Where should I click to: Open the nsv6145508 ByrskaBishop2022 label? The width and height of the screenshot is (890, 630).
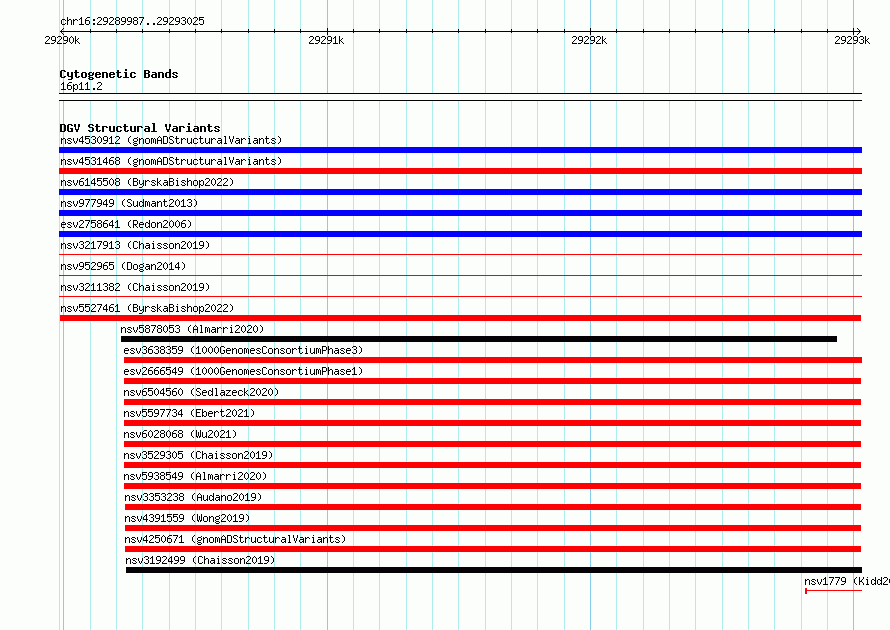[147, 182]
